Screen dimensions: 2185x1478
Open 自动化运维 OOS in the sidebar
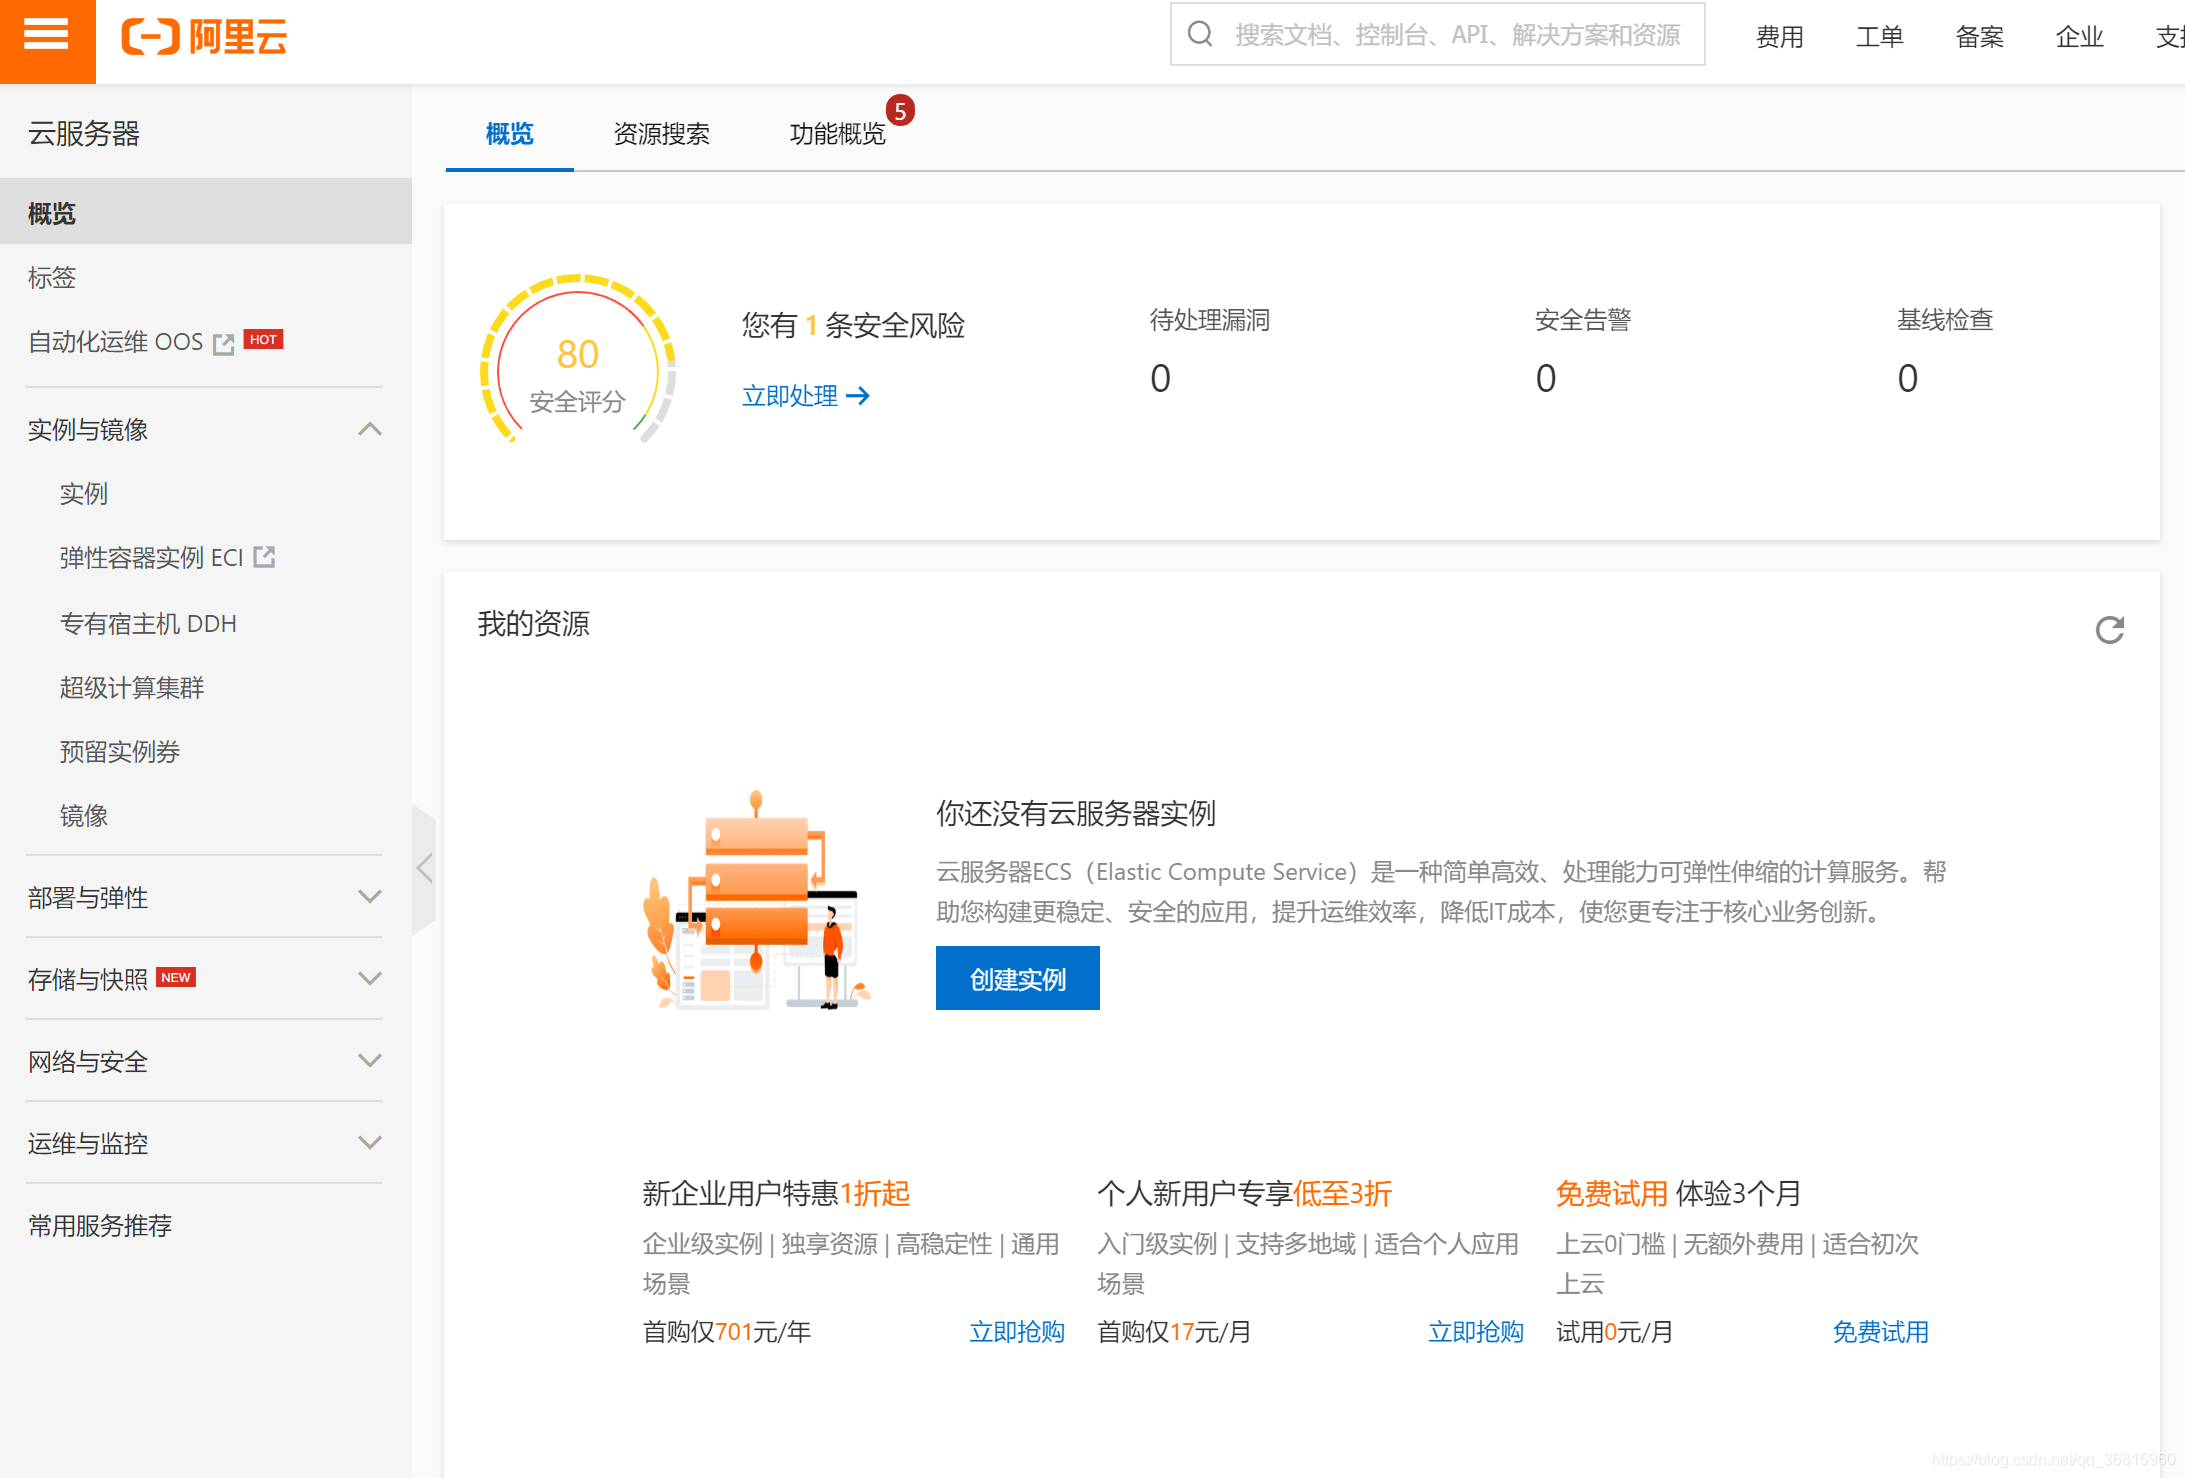[116, 342]
